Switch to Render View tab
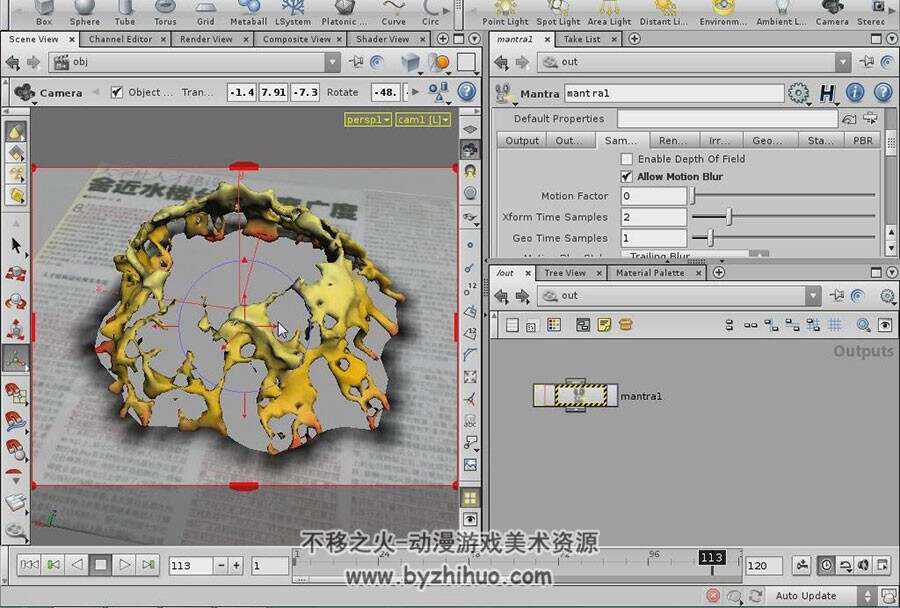This screenshot has height=608, width=900. [206, 39]
